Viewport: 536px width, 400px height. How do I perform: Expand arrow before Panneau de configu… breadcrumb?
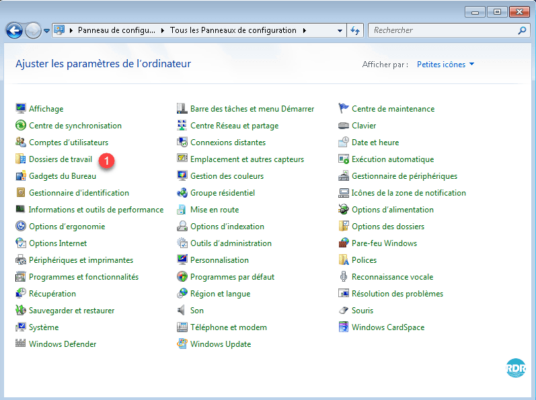(71, 30)
